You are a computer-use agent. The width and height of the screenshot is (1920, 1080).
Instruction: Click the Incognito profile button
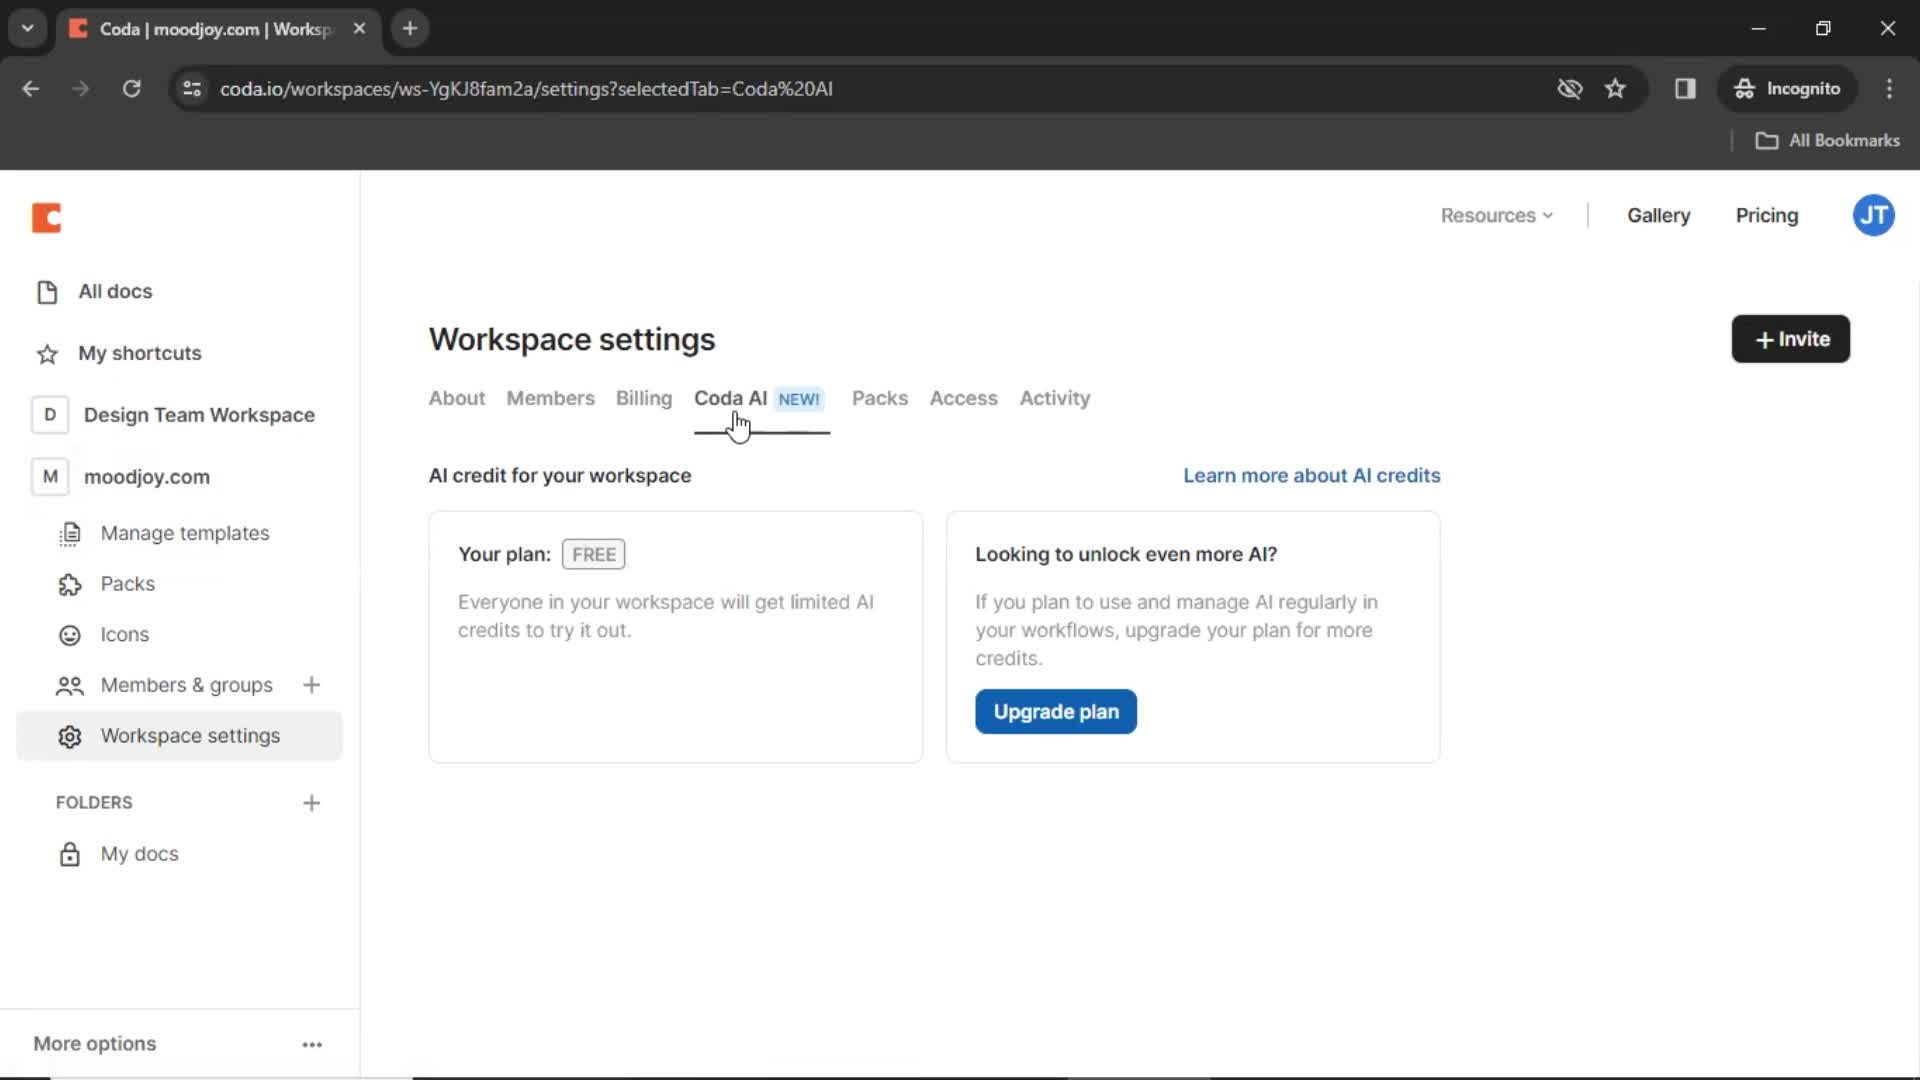(1788, 88)
